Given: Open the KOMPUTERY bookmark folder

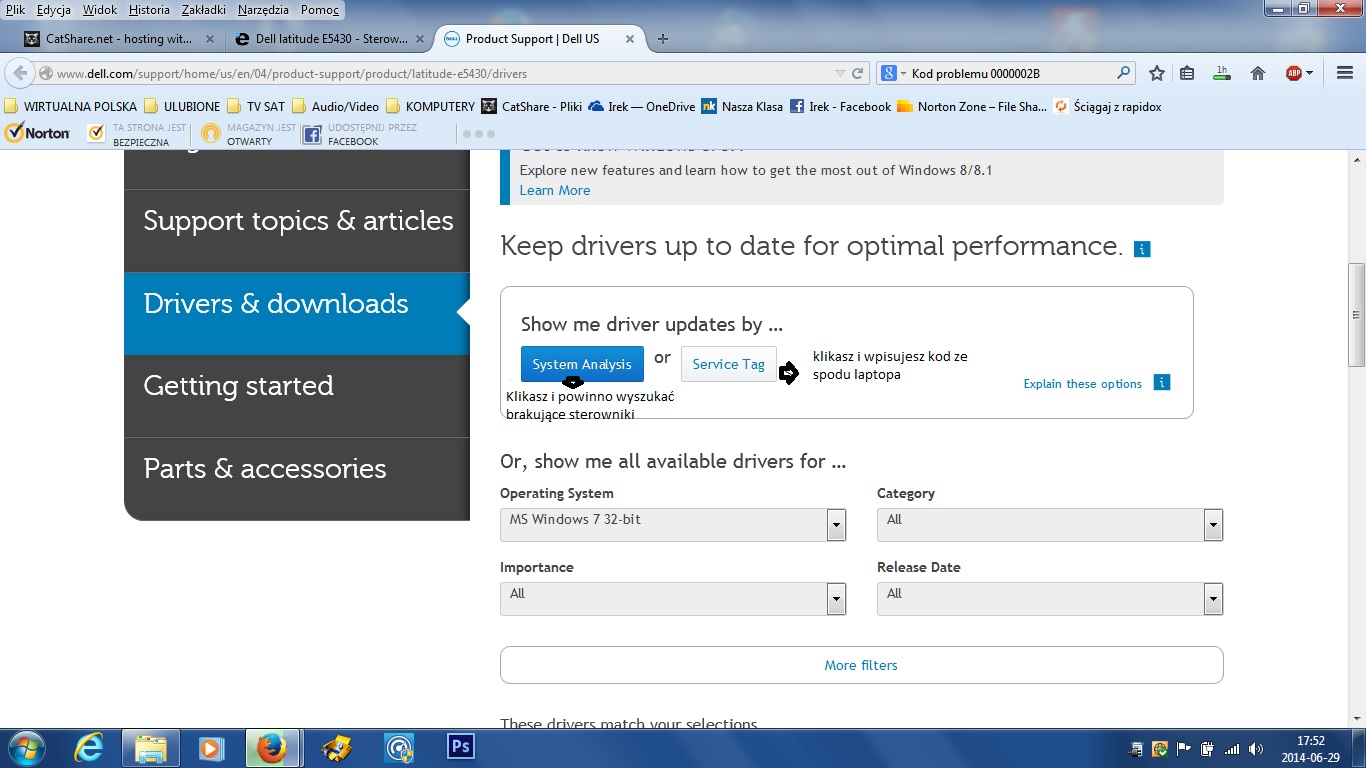Looking at the screenshot, I should click(x=430, y=106).
